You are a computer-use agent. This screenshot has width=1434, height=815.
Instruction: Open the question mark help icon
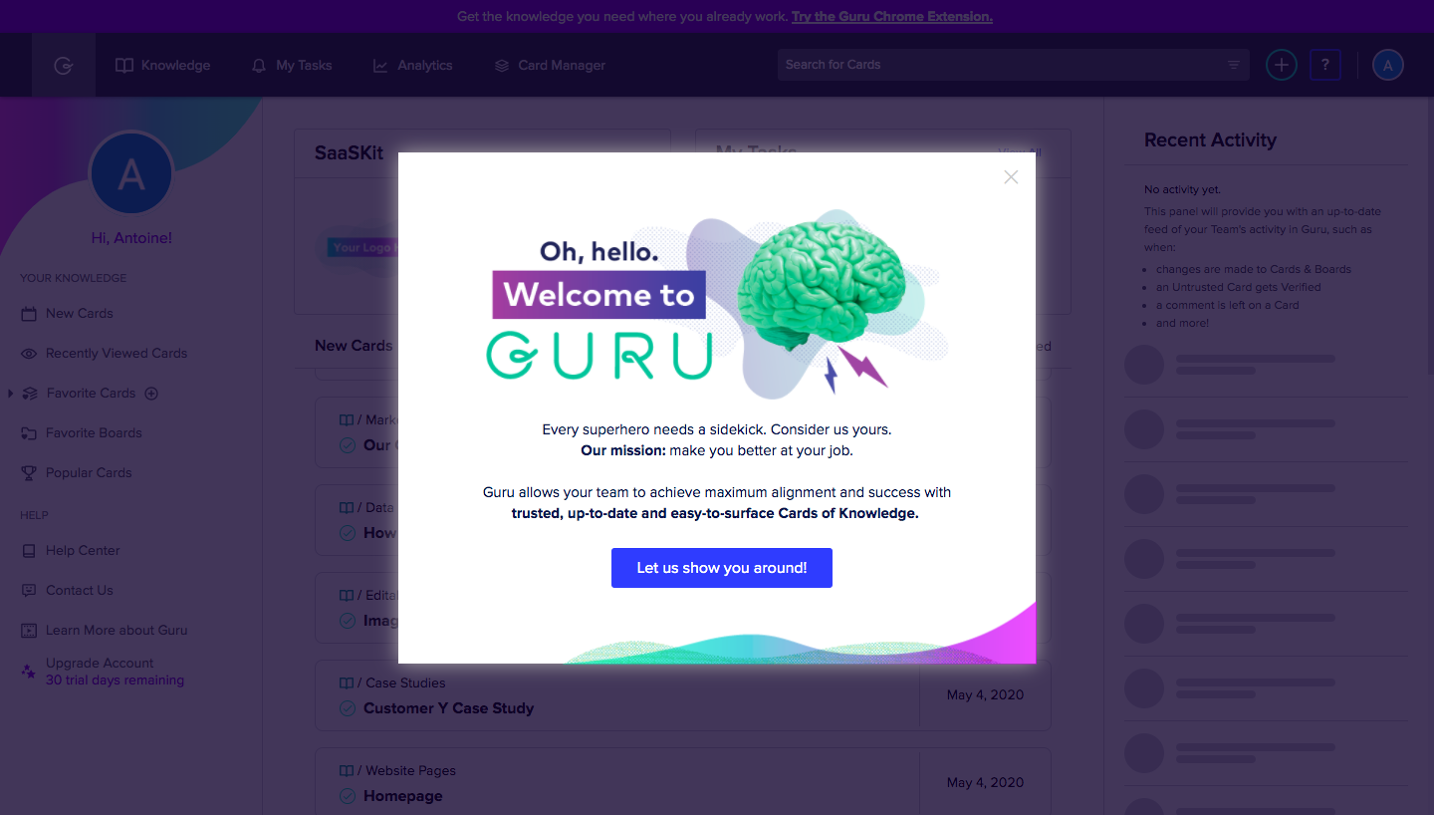tap(1325, 65)
